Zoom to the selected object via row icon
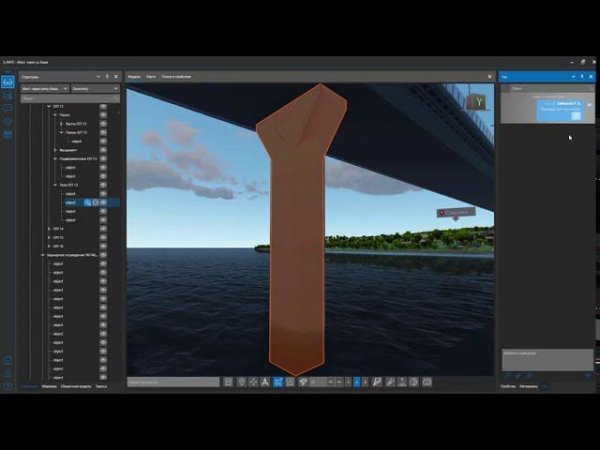Image resolution: width=600 pixels, height=450 pixels. coord(88,202)
